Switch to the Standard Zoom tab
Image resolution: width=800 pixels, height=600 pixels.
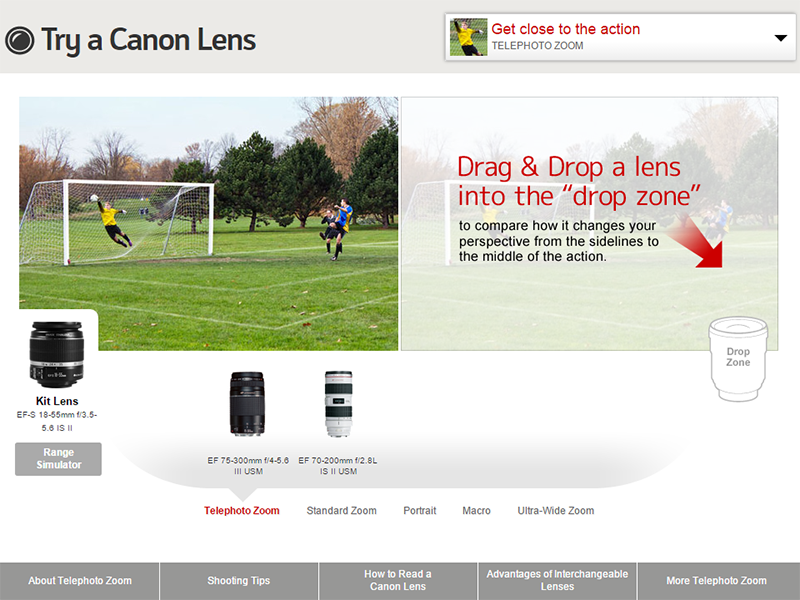coord(341,511)
